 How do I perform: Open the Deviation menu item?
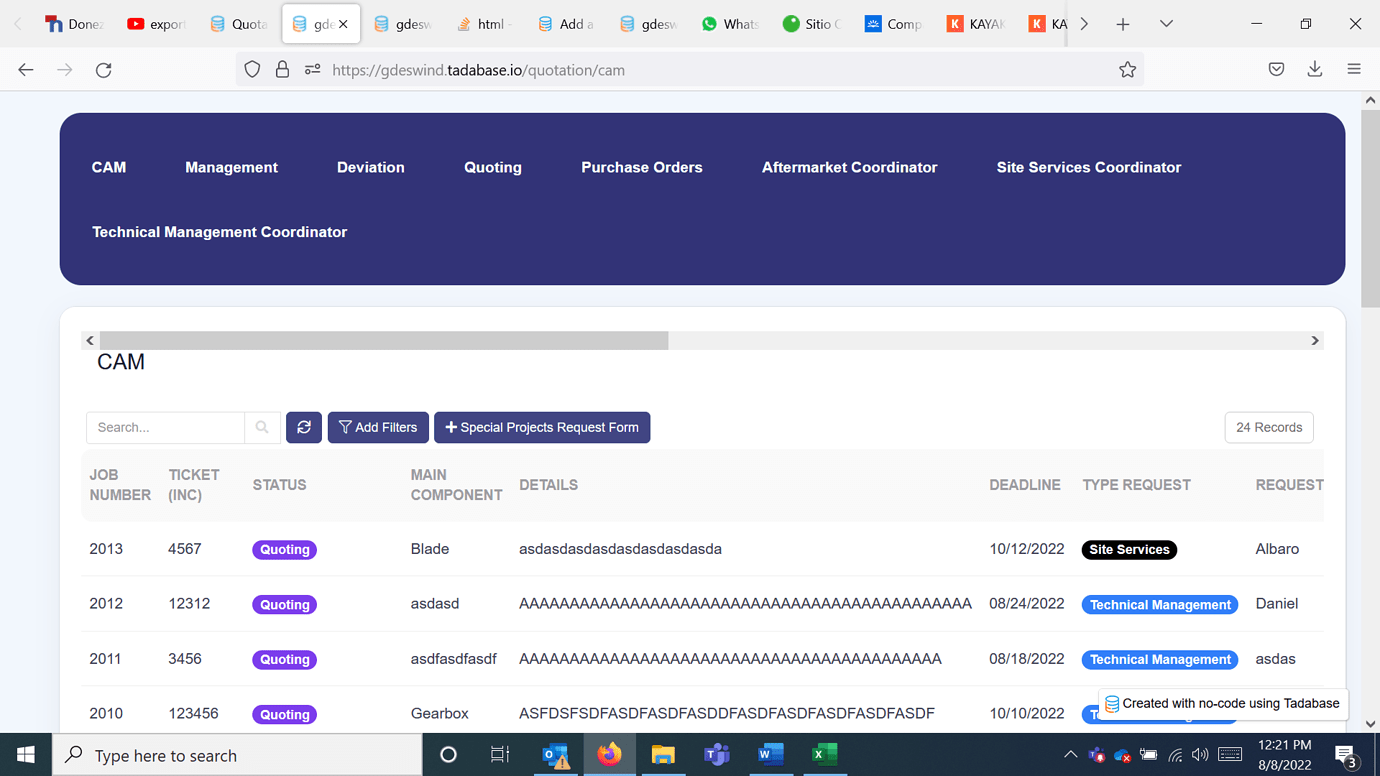click(x=370, y=167)
